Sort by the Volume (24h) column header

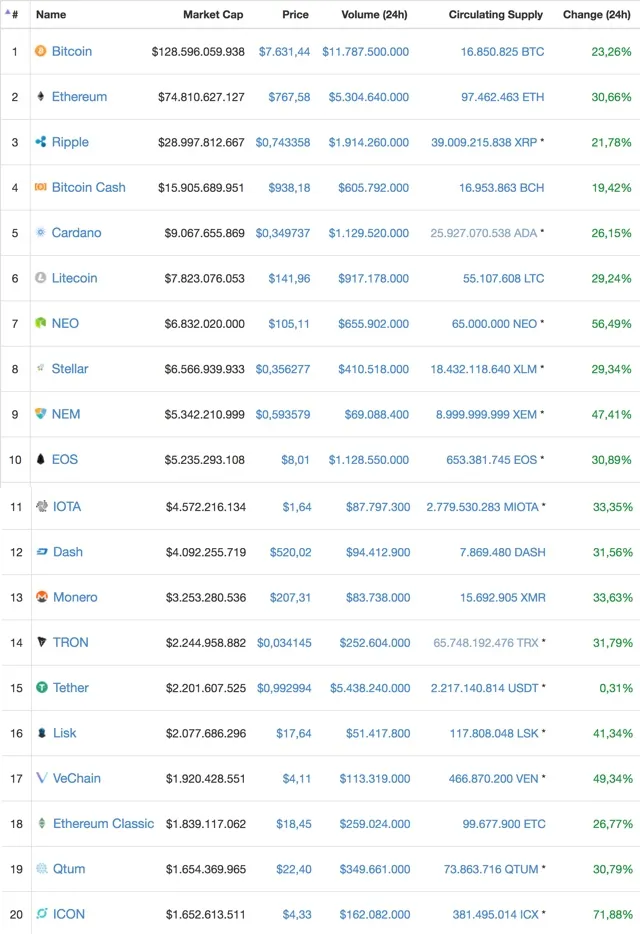pos(374,14)
